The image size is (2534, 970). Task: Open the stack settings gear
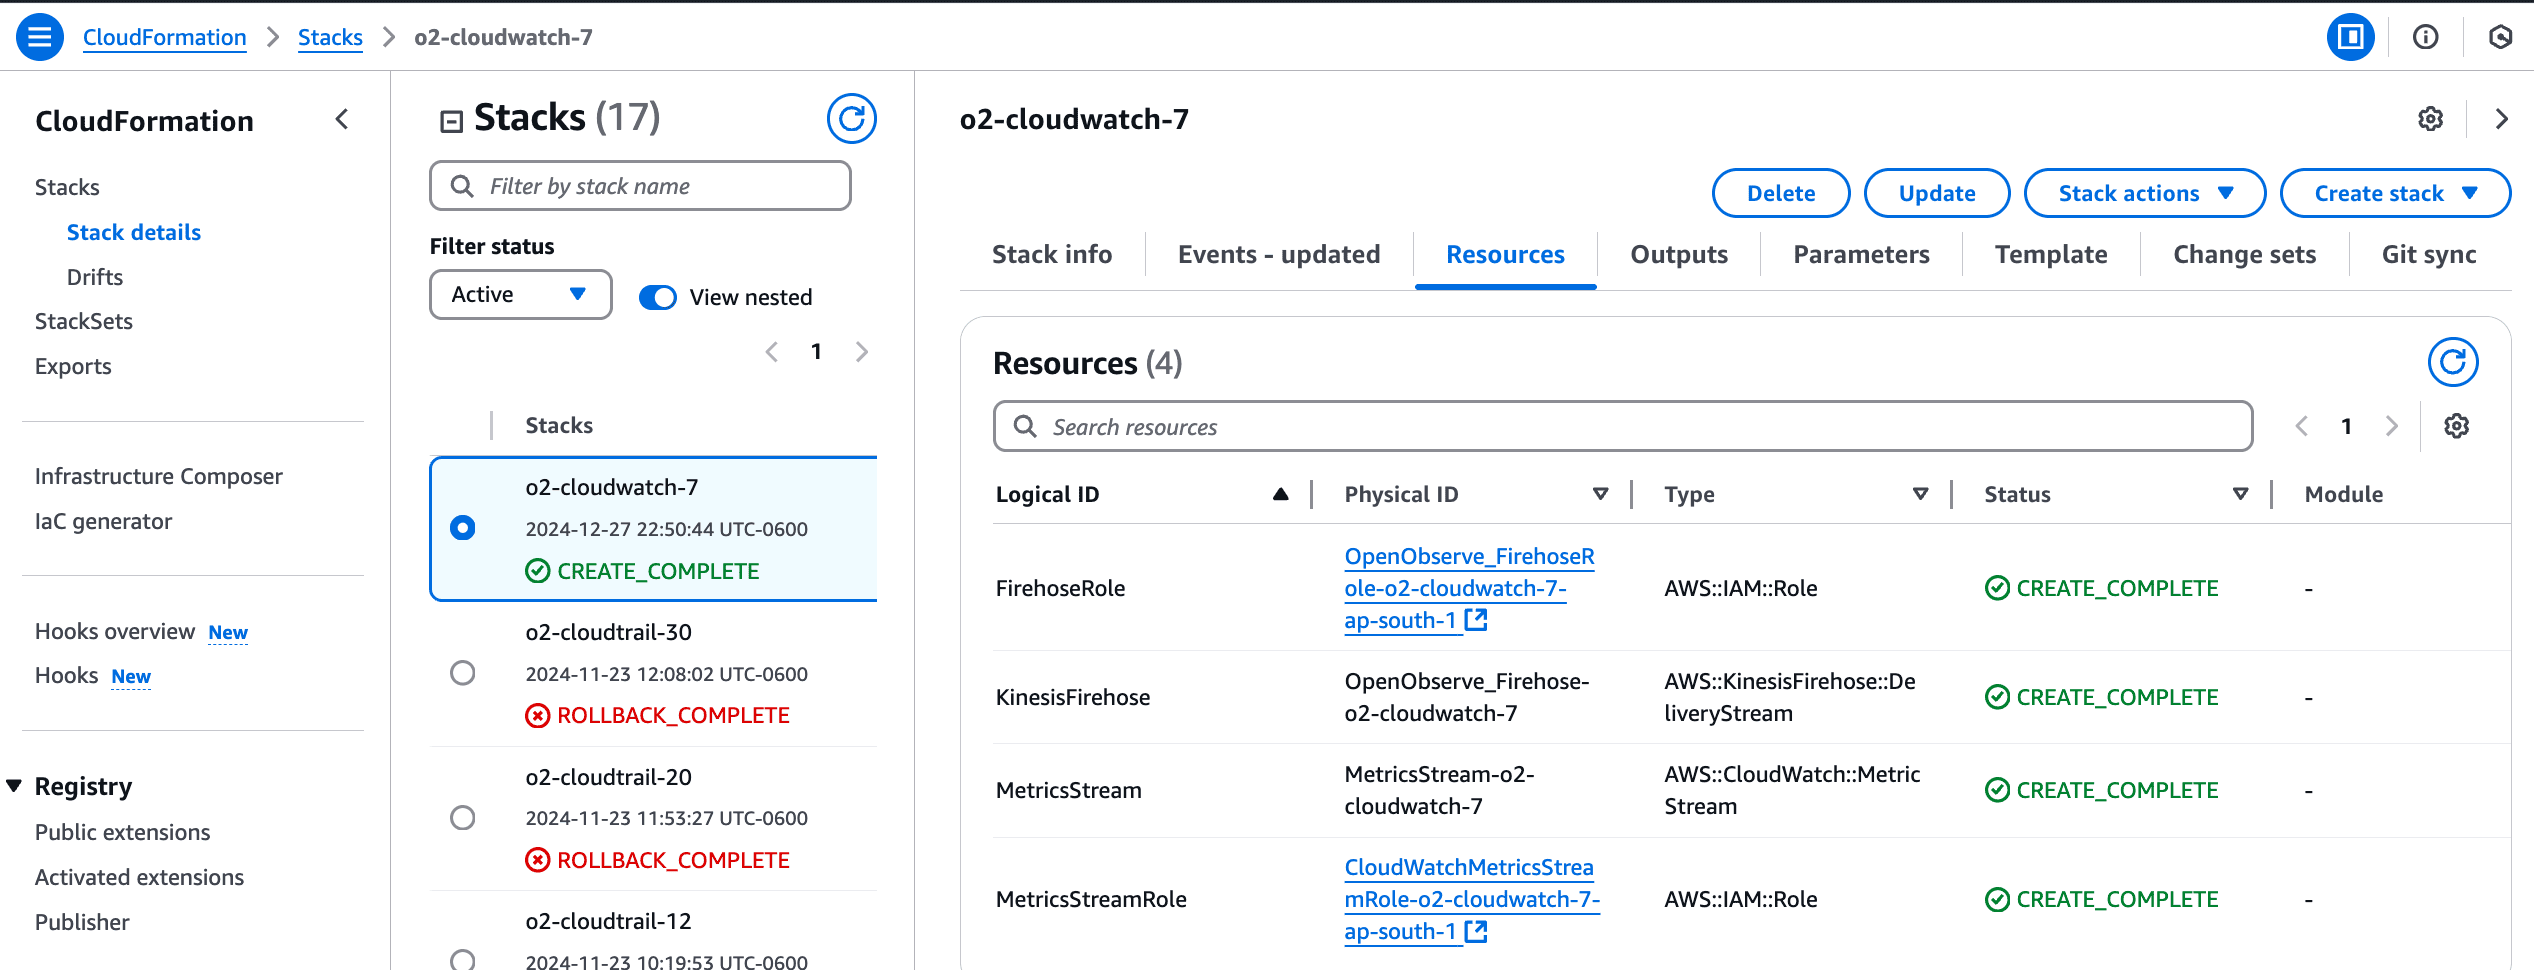coord(2430,119)
